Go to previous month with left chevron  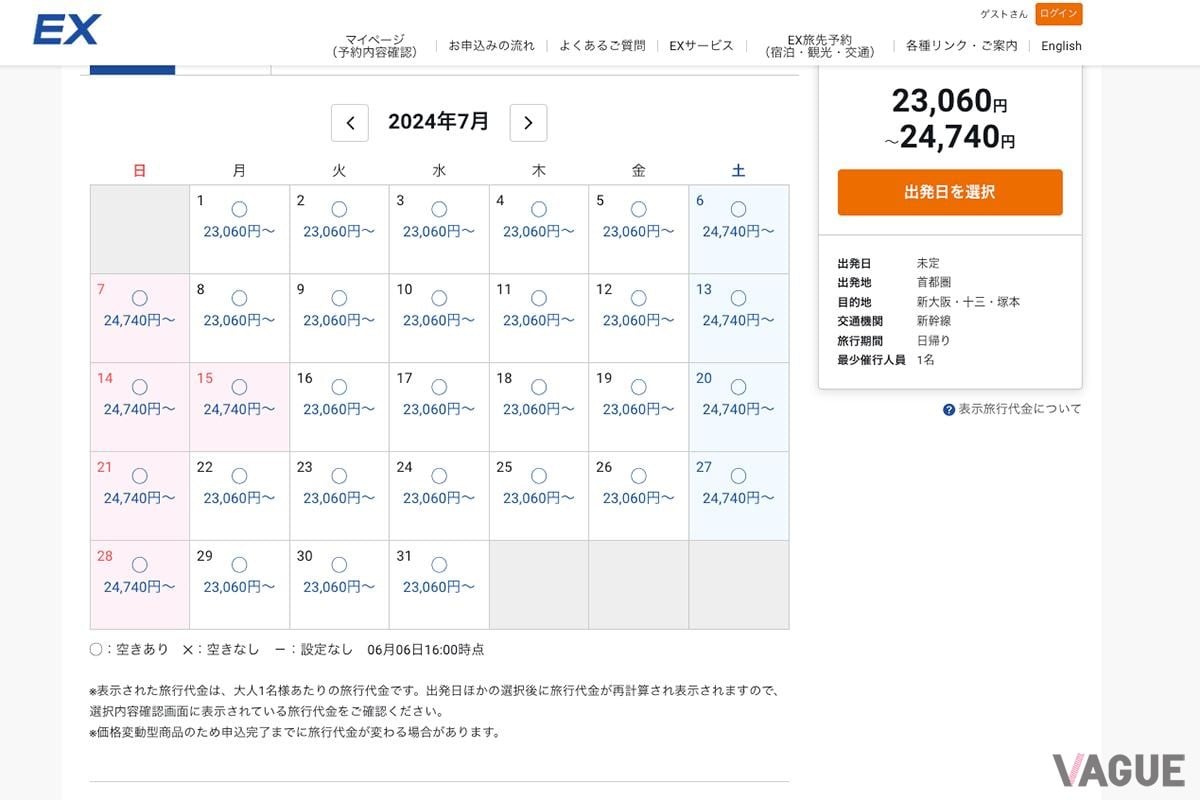[350, 123]
